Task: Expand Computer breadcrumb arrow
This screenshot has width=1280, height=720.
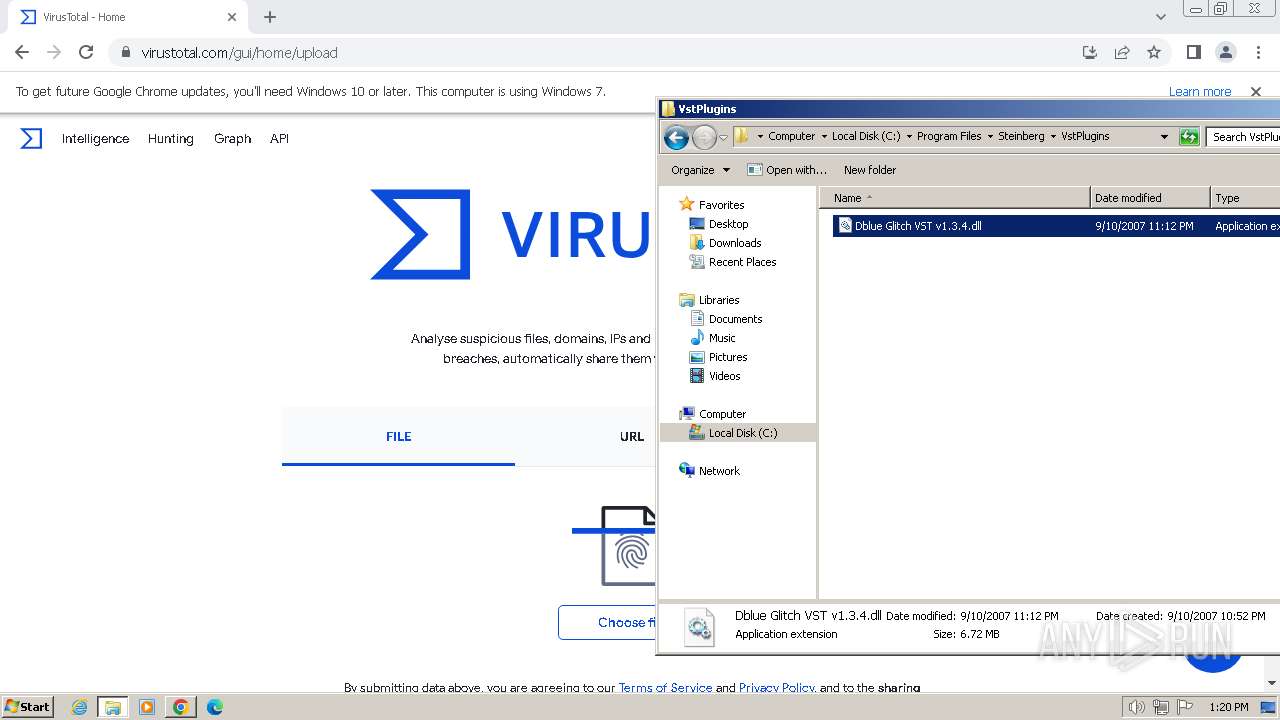Action: pyautogui.click(x=823, y=136)
